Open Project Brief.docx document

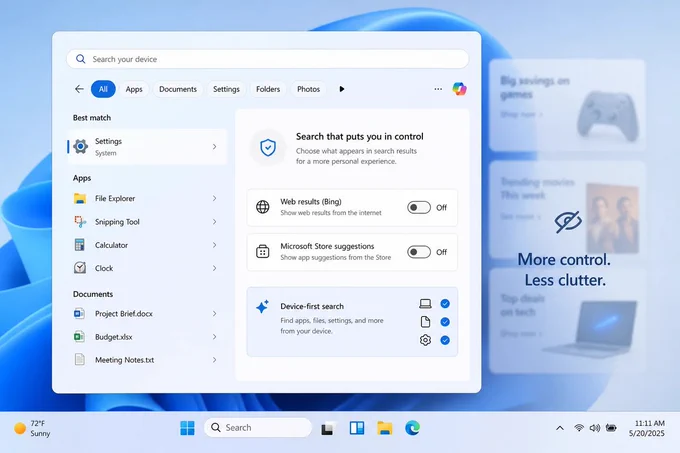pyautogui.click(x=147, y=313)
